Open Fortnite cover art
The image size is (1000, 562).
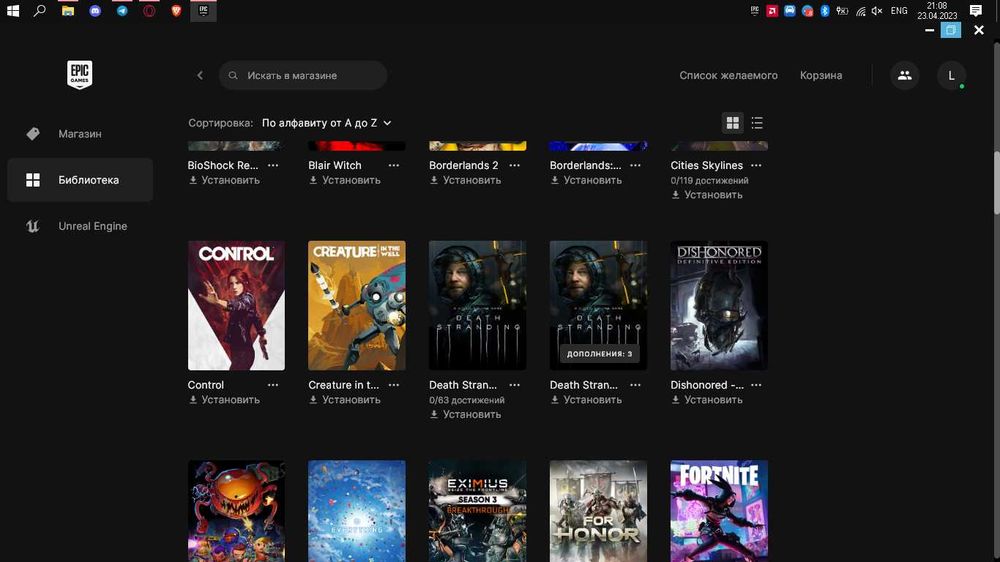pos(719,511)
